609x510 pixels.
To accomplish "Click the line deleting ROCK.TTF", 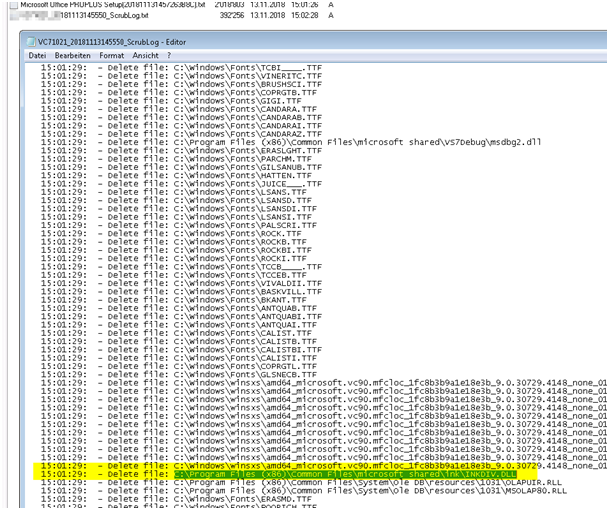I will [171, 233].
